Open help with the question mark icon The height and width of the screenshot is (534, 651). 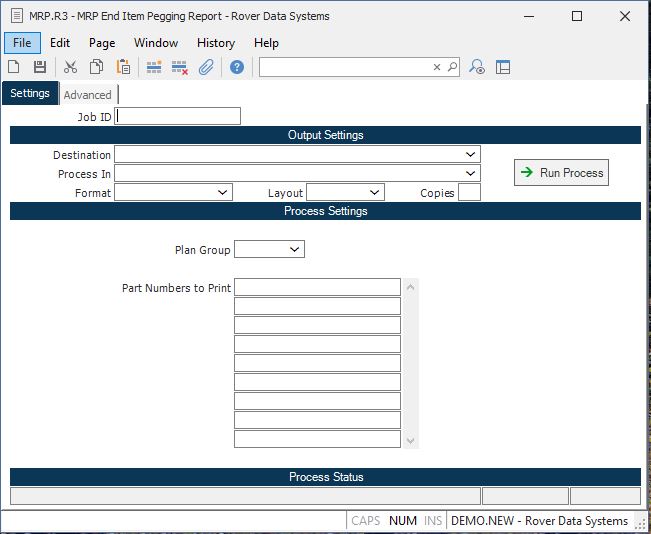coord(237,67)
